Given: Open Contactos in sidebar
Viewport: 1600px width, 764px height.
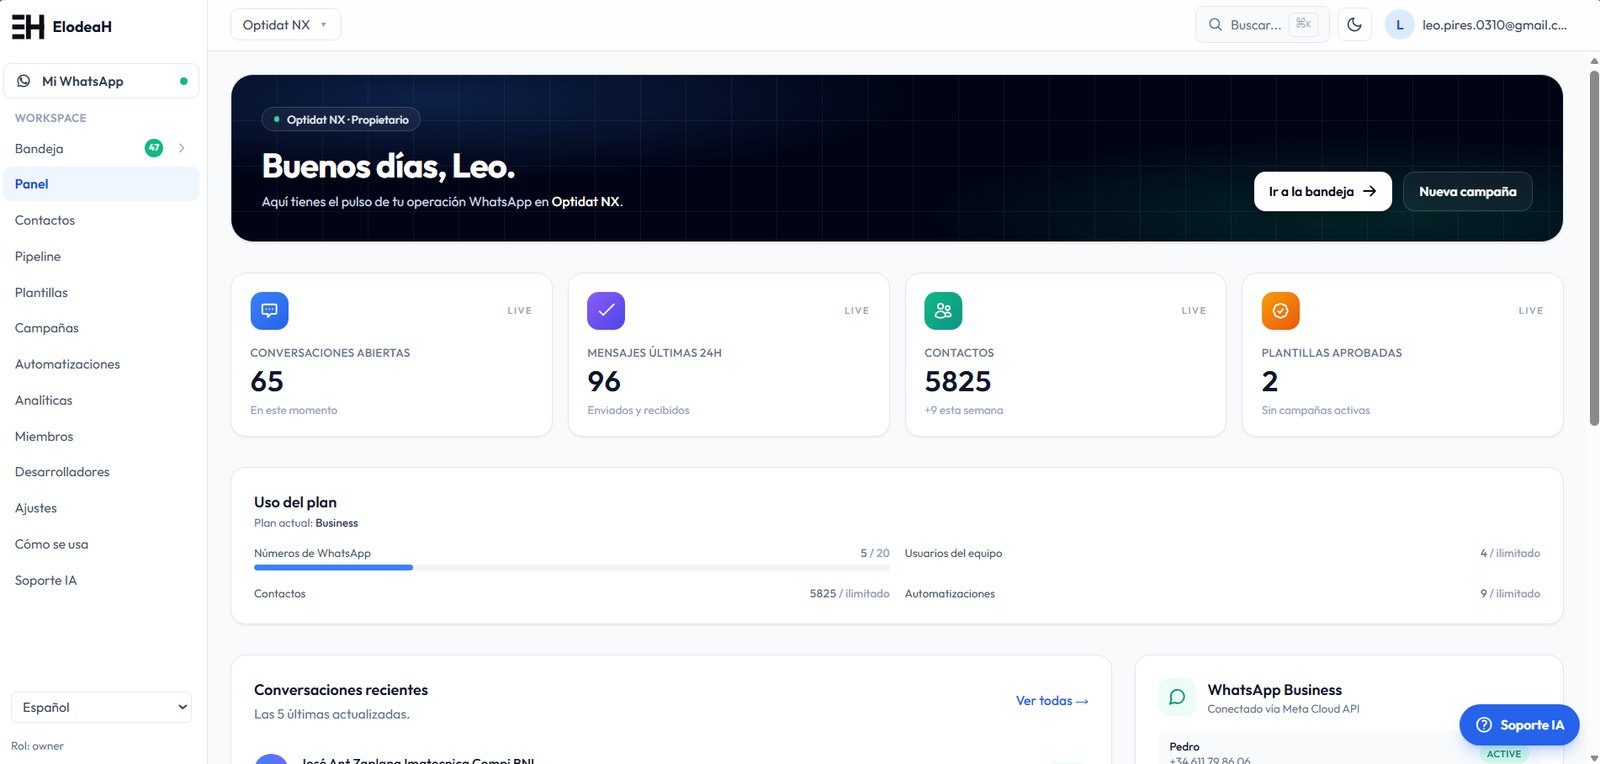Looking at the screenshot, I should click(101, 220).
